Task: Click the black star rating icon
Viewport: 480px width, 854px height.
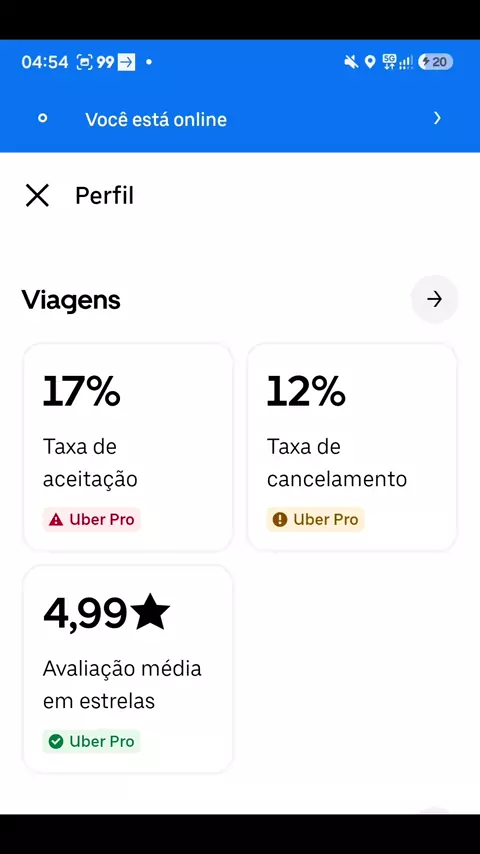Action: tap(151, 612)
